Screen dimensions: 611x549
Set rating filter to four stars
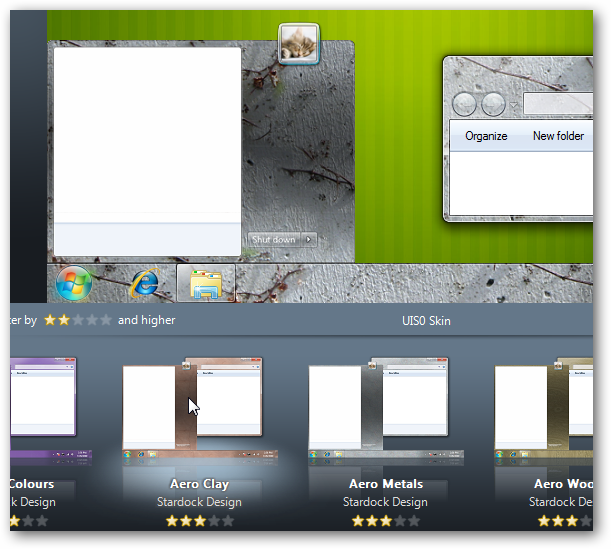(x=92, y=320)
